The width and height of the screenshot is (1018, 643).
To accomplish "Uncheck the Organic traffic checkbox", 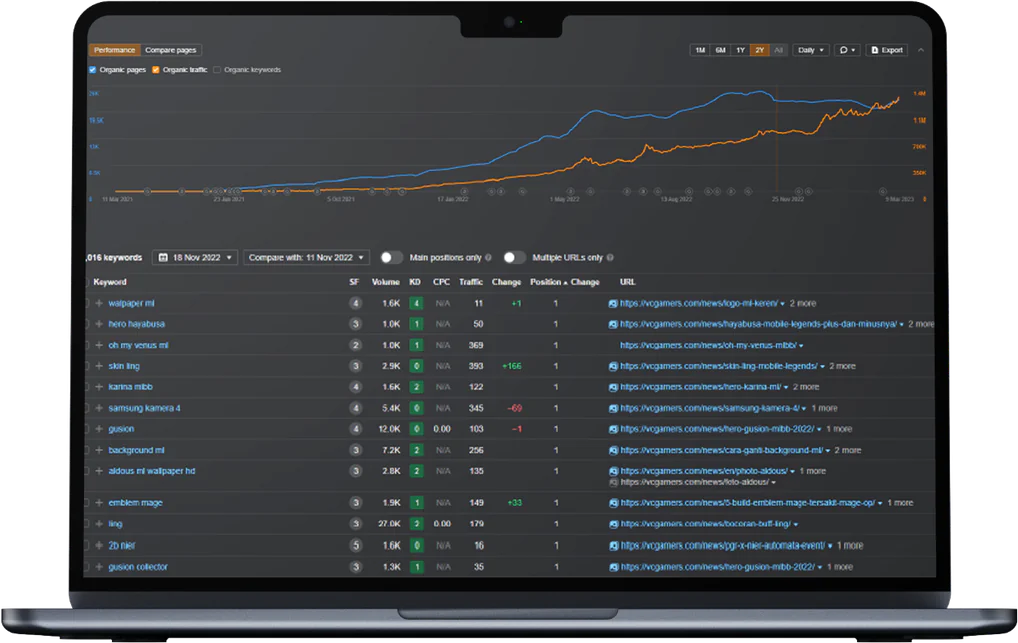I will 156,69.
